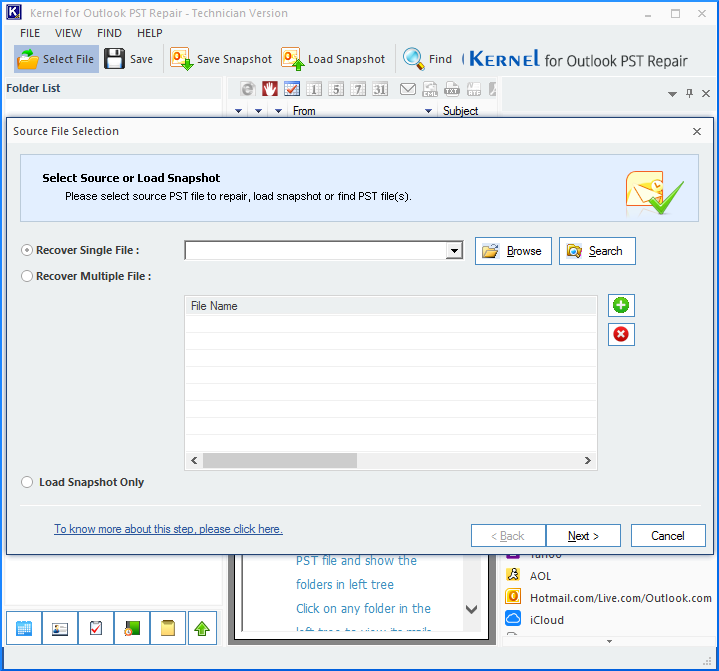Pin the right side panel
Screen dimensions: 719x671
[689, 94]
